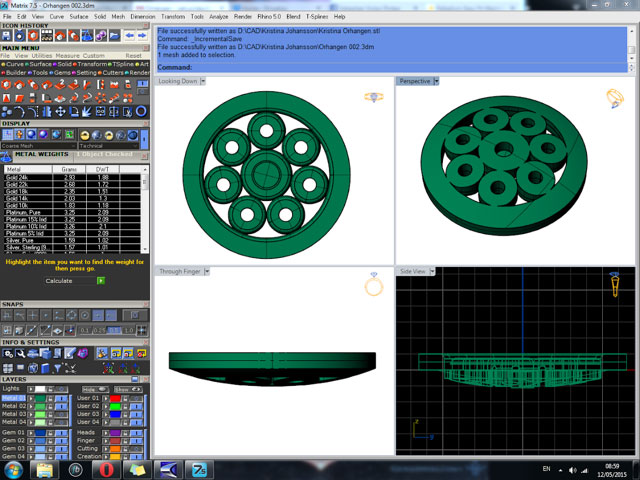Click the Hide button in Layers
Screen dimensions: 640x480
coord(90,388)
